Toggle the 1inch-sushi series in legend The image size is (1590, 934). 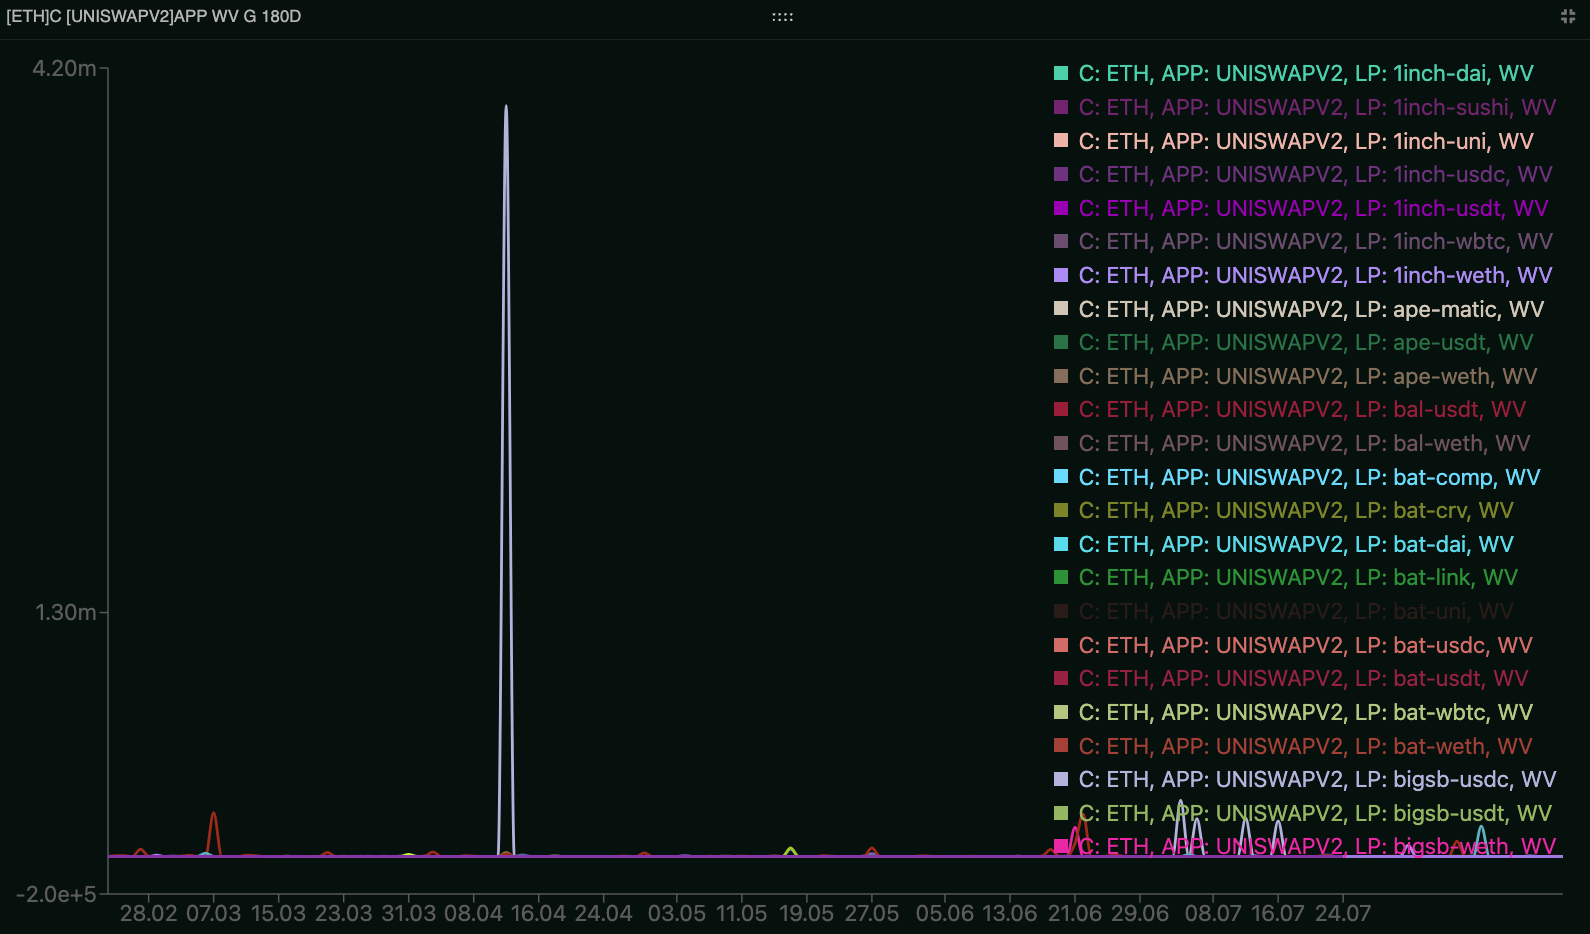tap(1316, 107)
